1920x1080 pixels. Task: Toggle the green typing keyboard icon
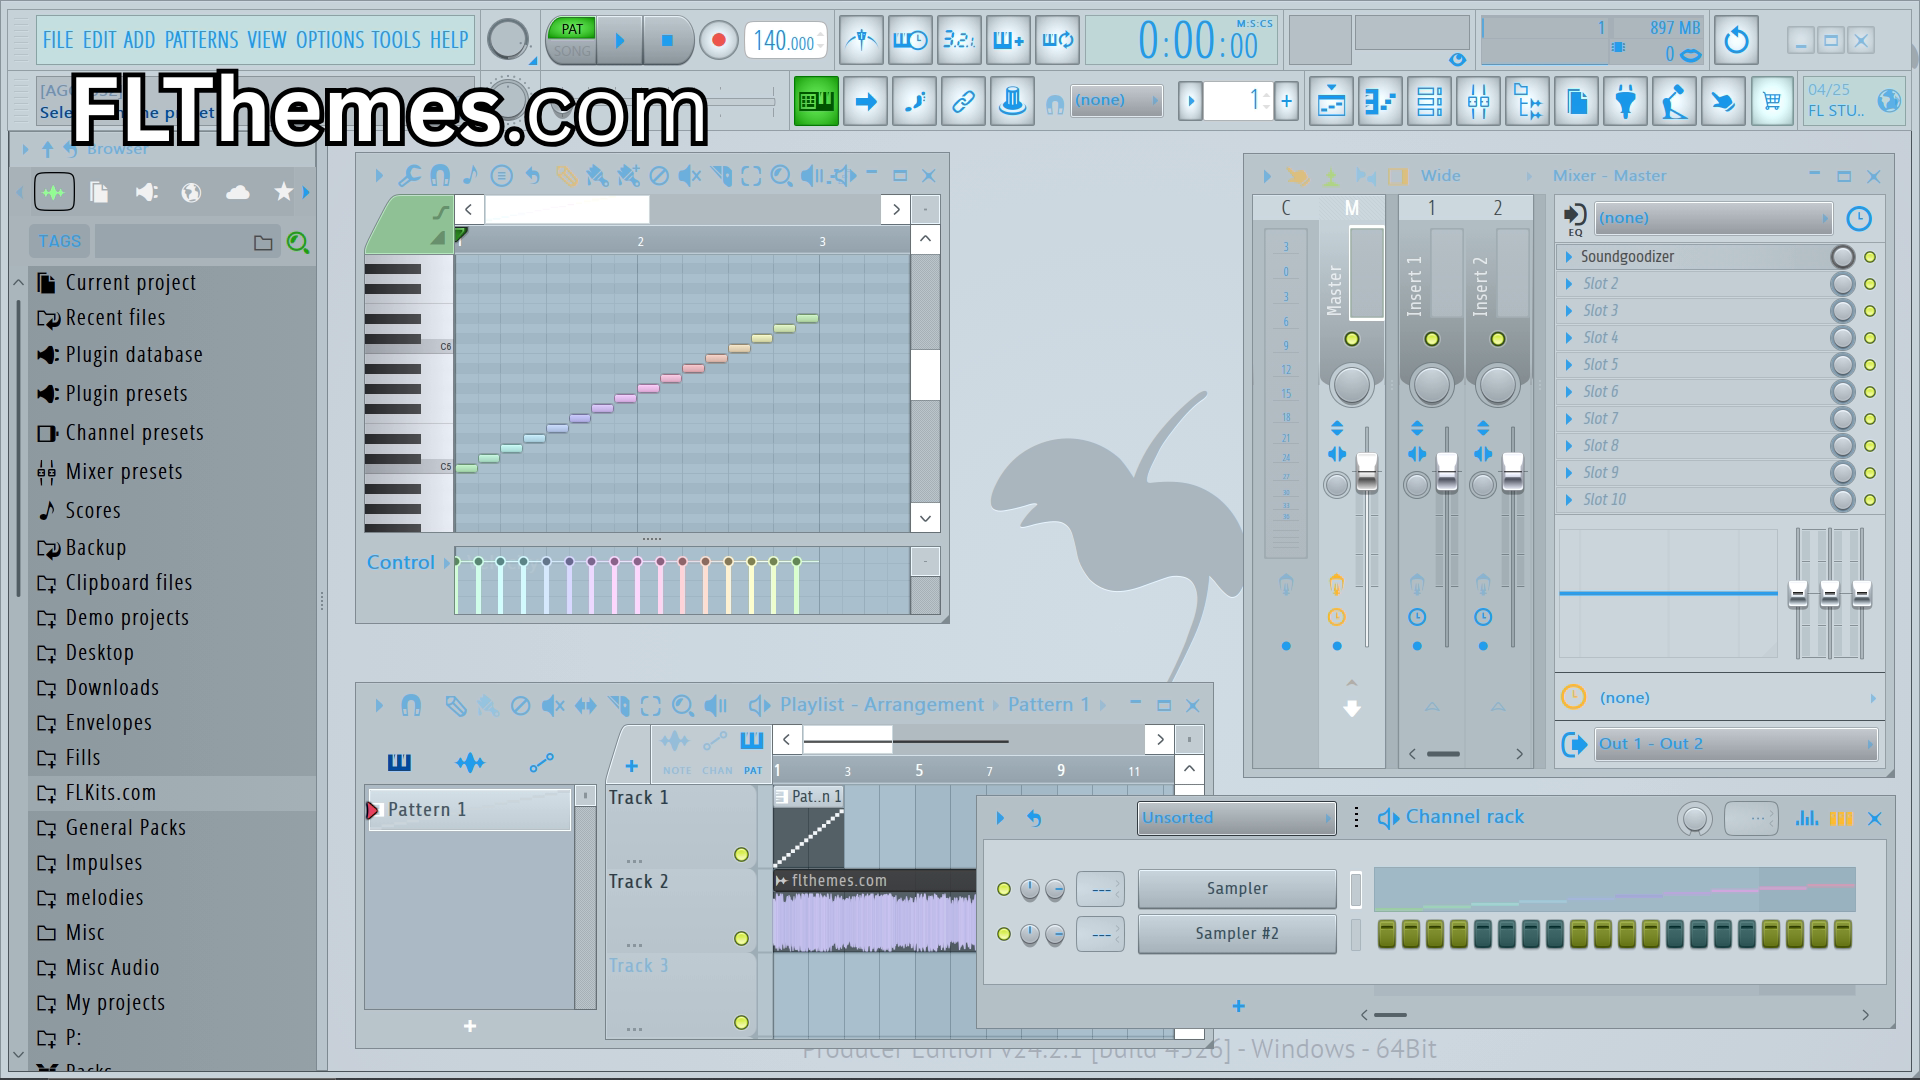click(x=816, y=101)
